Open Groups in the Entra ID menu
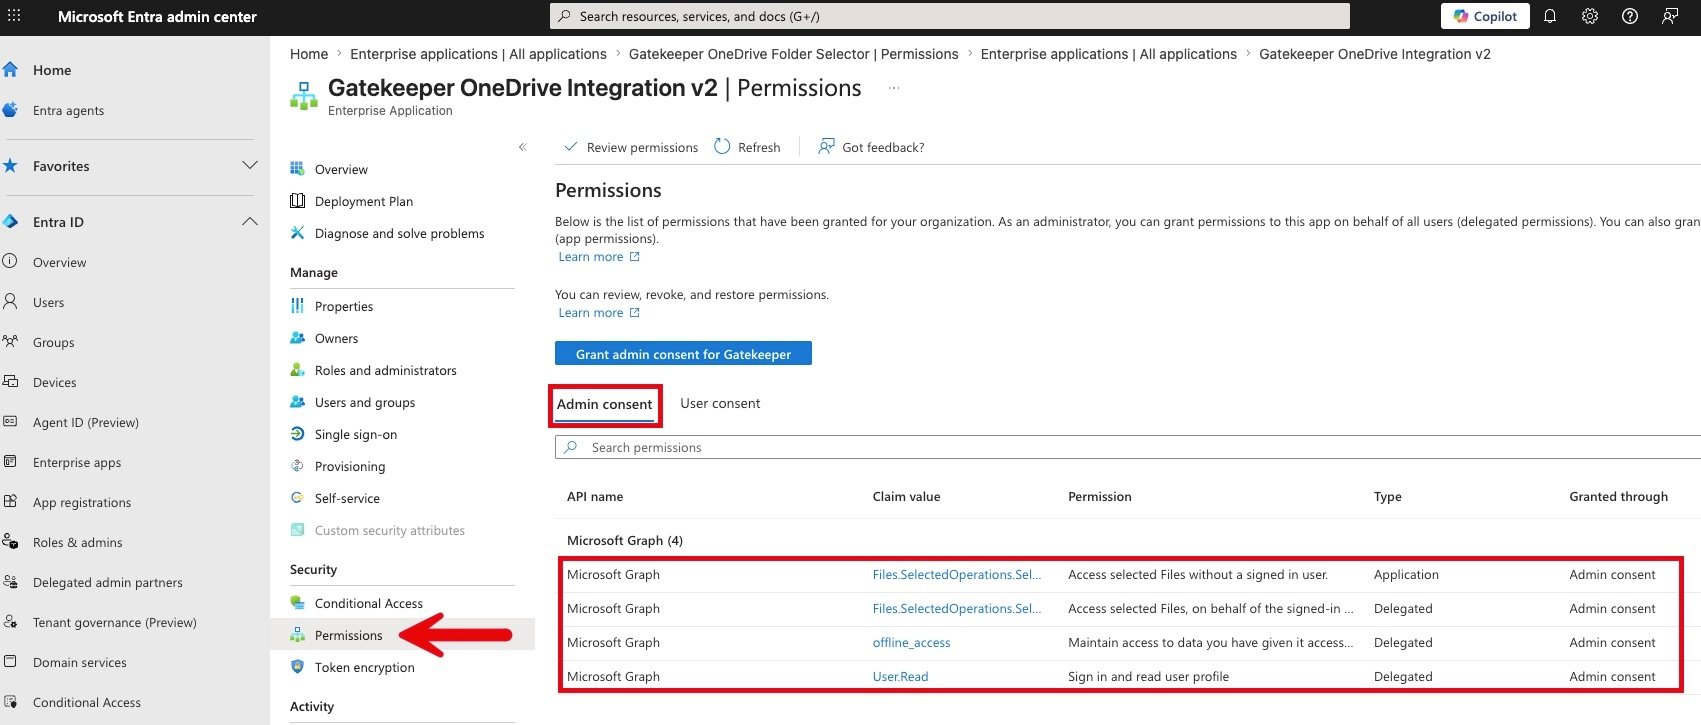 pyautogui.click(x=53, y=342)
